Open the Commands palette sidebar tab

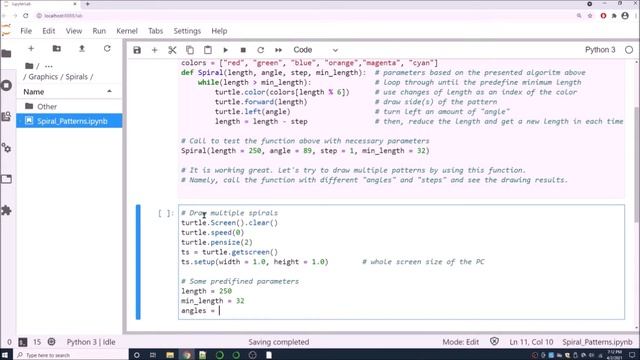pos(7,117)
